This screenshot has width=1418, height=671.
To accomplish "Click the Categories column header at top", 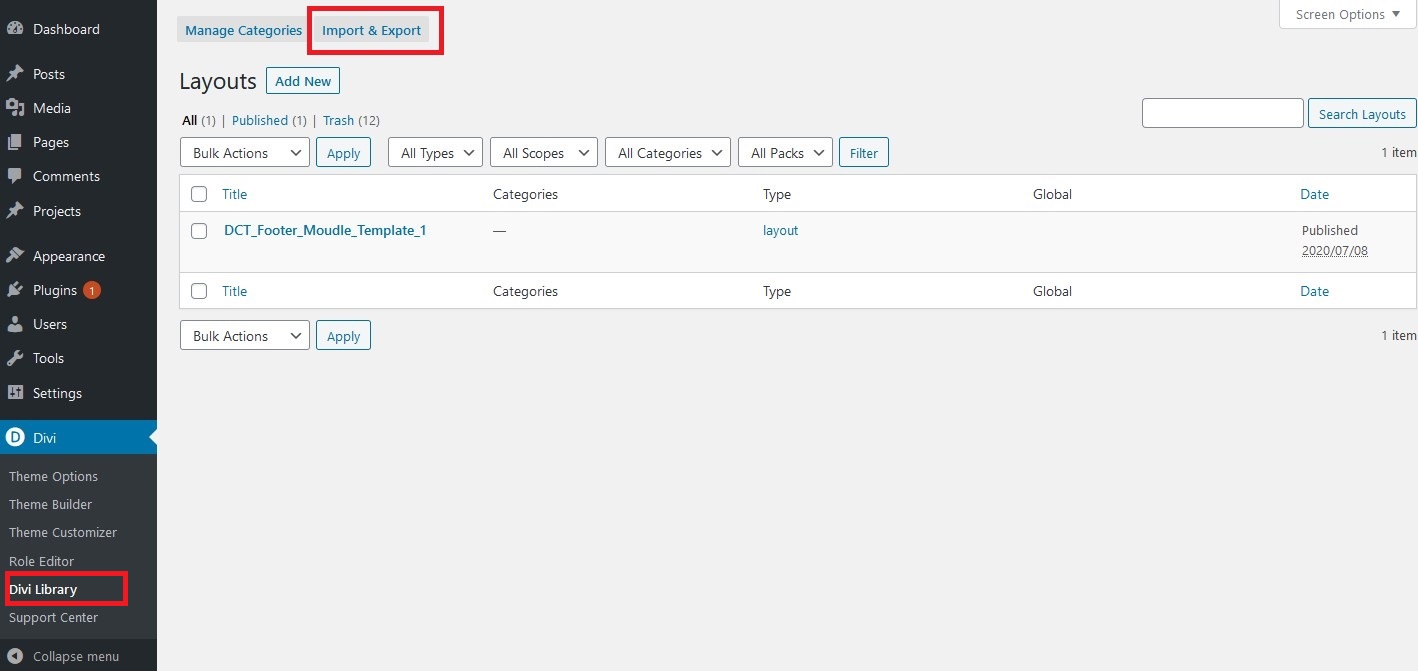I will click(525, 194).
